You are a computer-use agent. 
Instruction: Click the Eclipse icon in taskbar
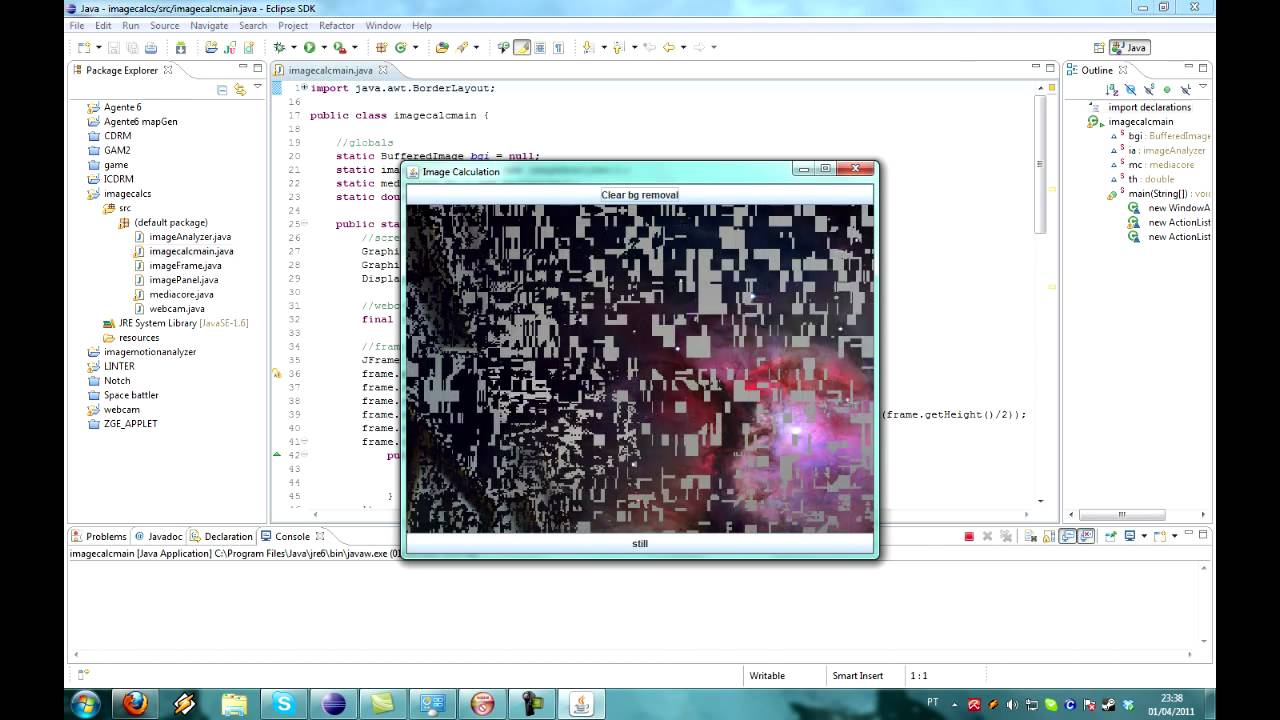[x=333, y=704]
